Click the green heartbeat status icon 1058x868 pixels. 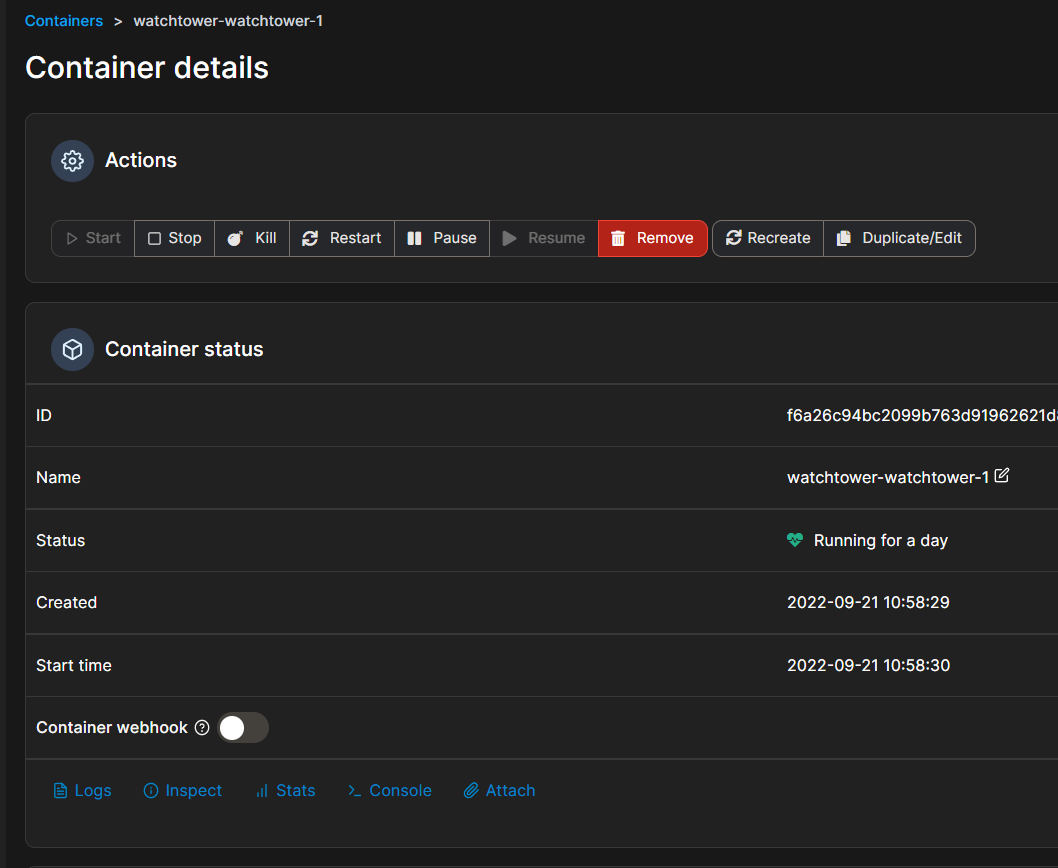(x=794, y=539)
